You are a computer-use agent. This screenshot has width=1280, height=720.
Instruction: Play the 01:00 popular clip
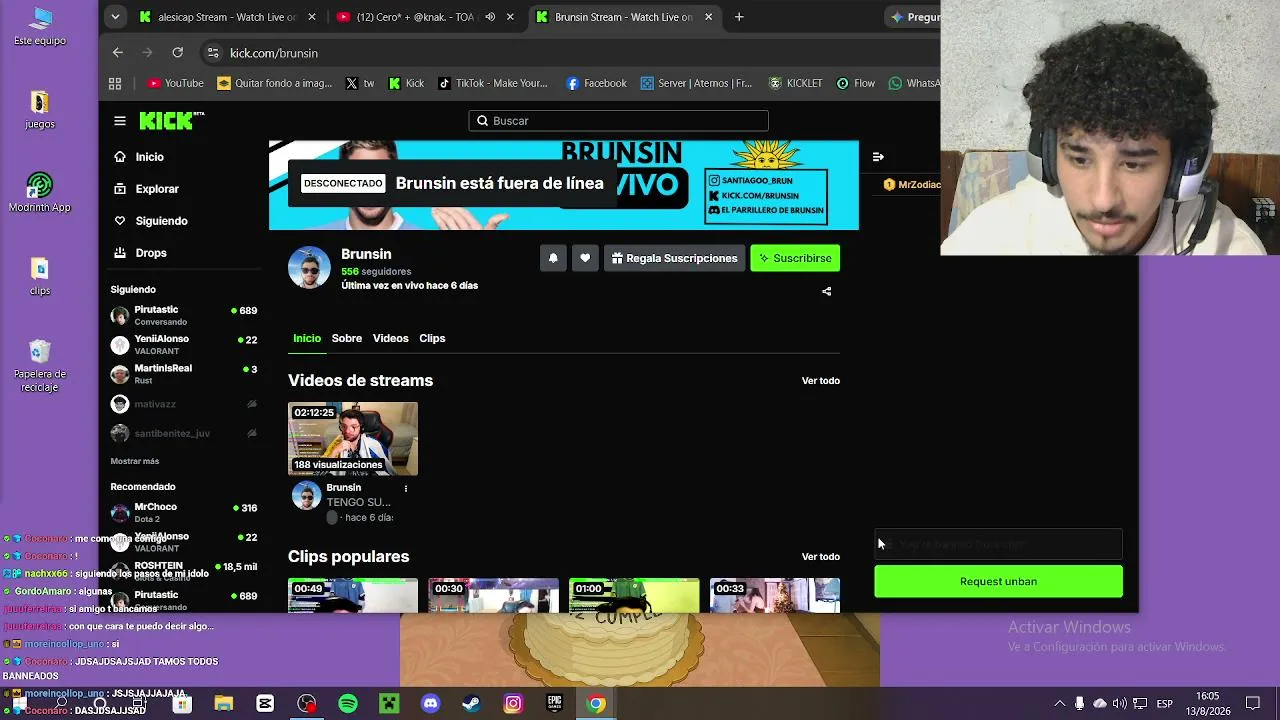click(634, 595)
